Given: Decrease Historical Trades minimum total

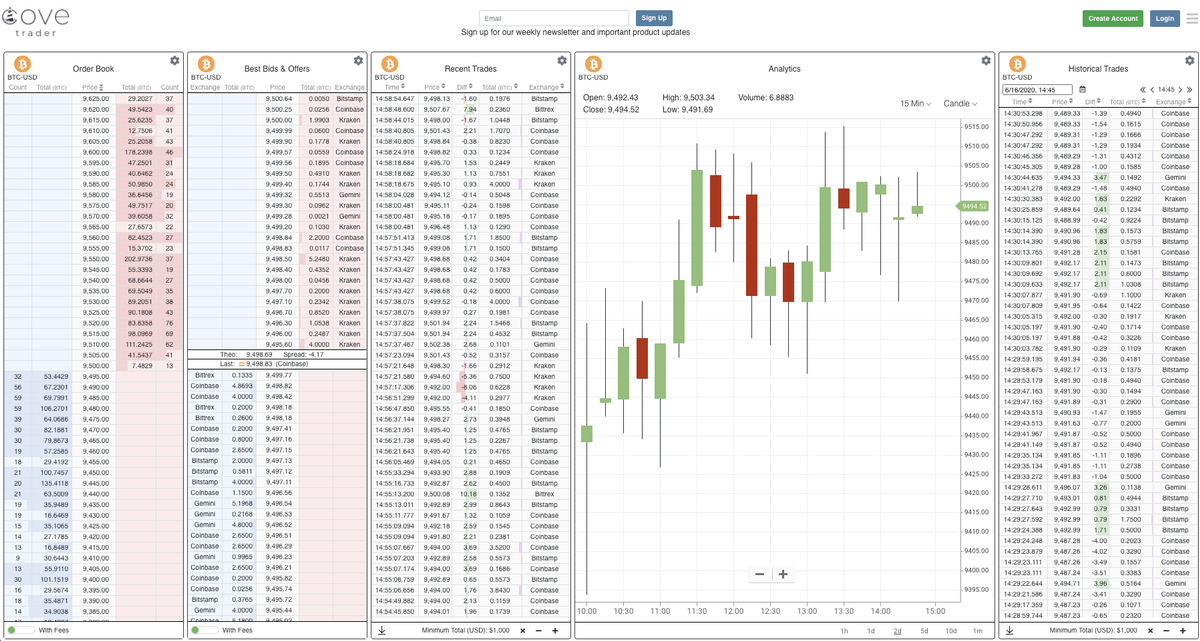Looking at the screenshot, I should [1164, 631].
